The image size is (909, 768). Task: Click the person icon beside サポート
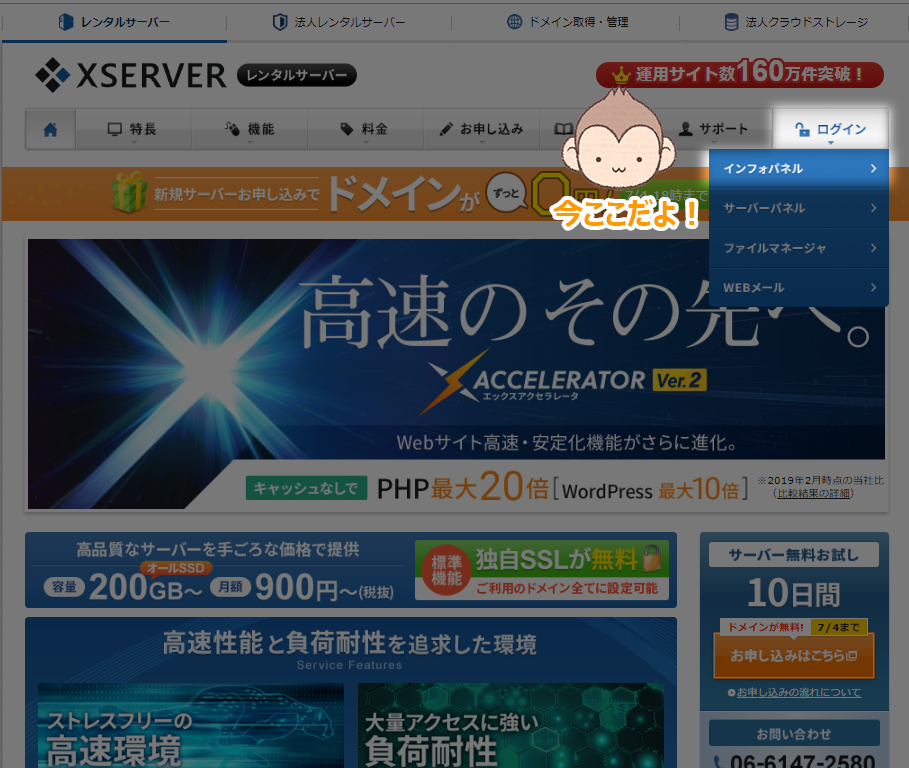click(686, 129)
